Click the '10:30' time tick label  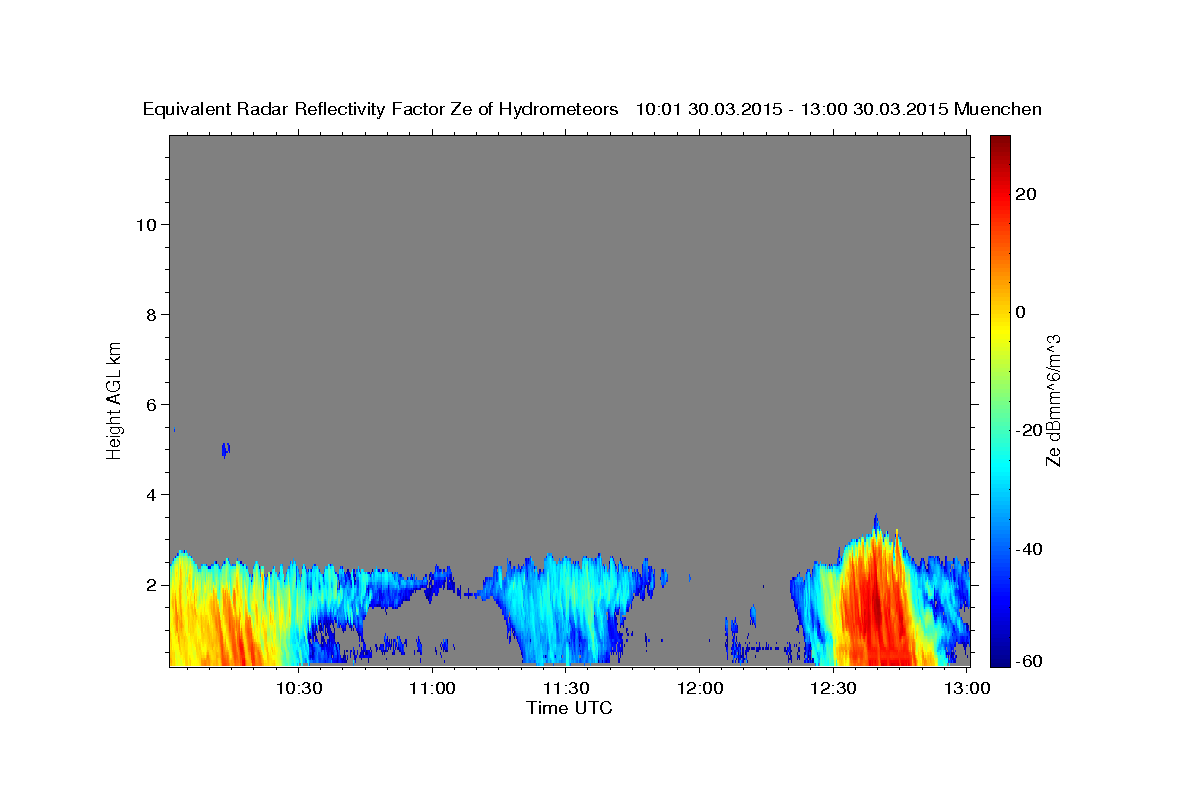pyautogui.click(x=299, y=688)
